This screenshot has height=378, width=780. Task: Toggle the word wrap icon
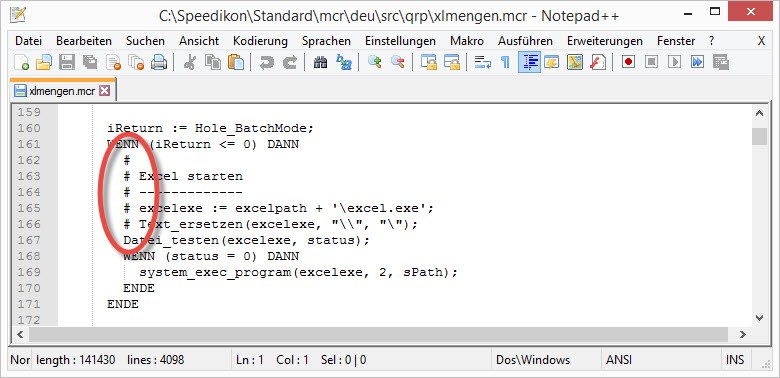[482, 62]
